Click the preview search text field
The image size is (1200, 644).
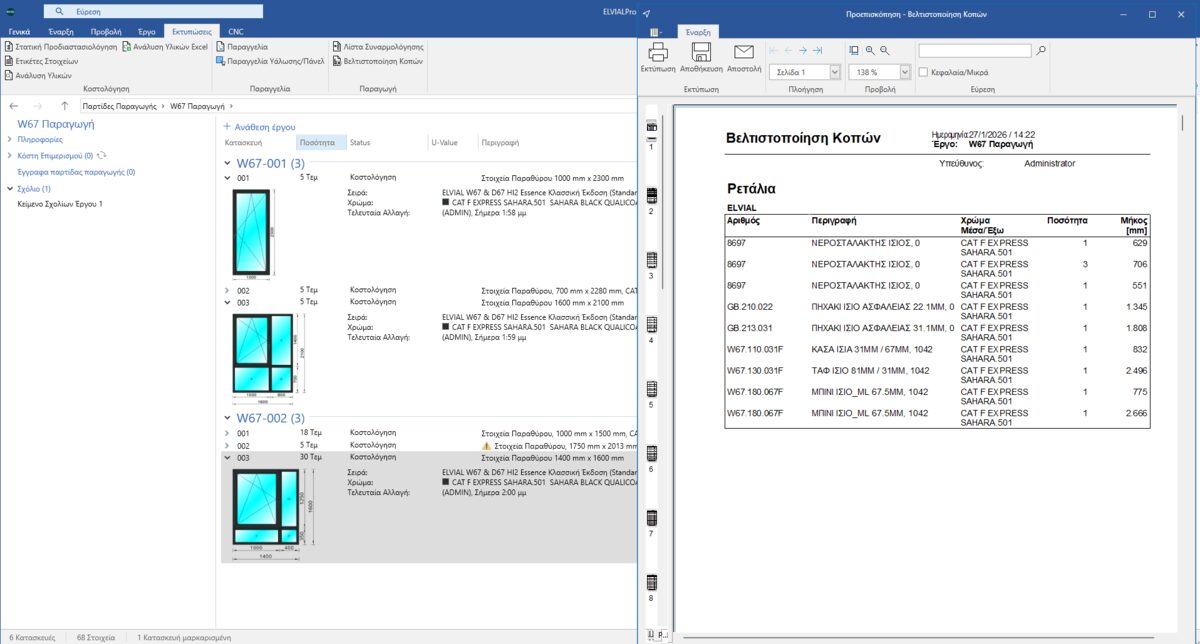pos(974,50)
